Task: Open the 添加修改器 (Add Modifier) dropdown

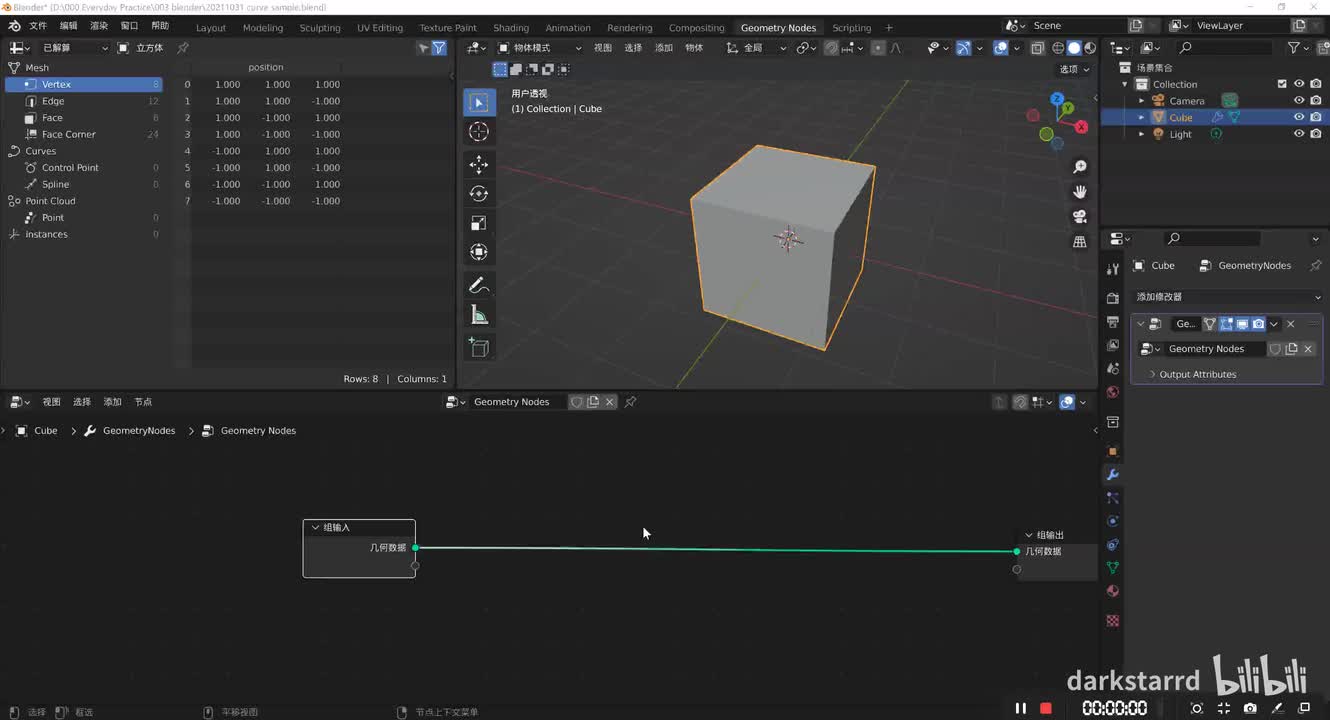Action: tap(1227, 297)
